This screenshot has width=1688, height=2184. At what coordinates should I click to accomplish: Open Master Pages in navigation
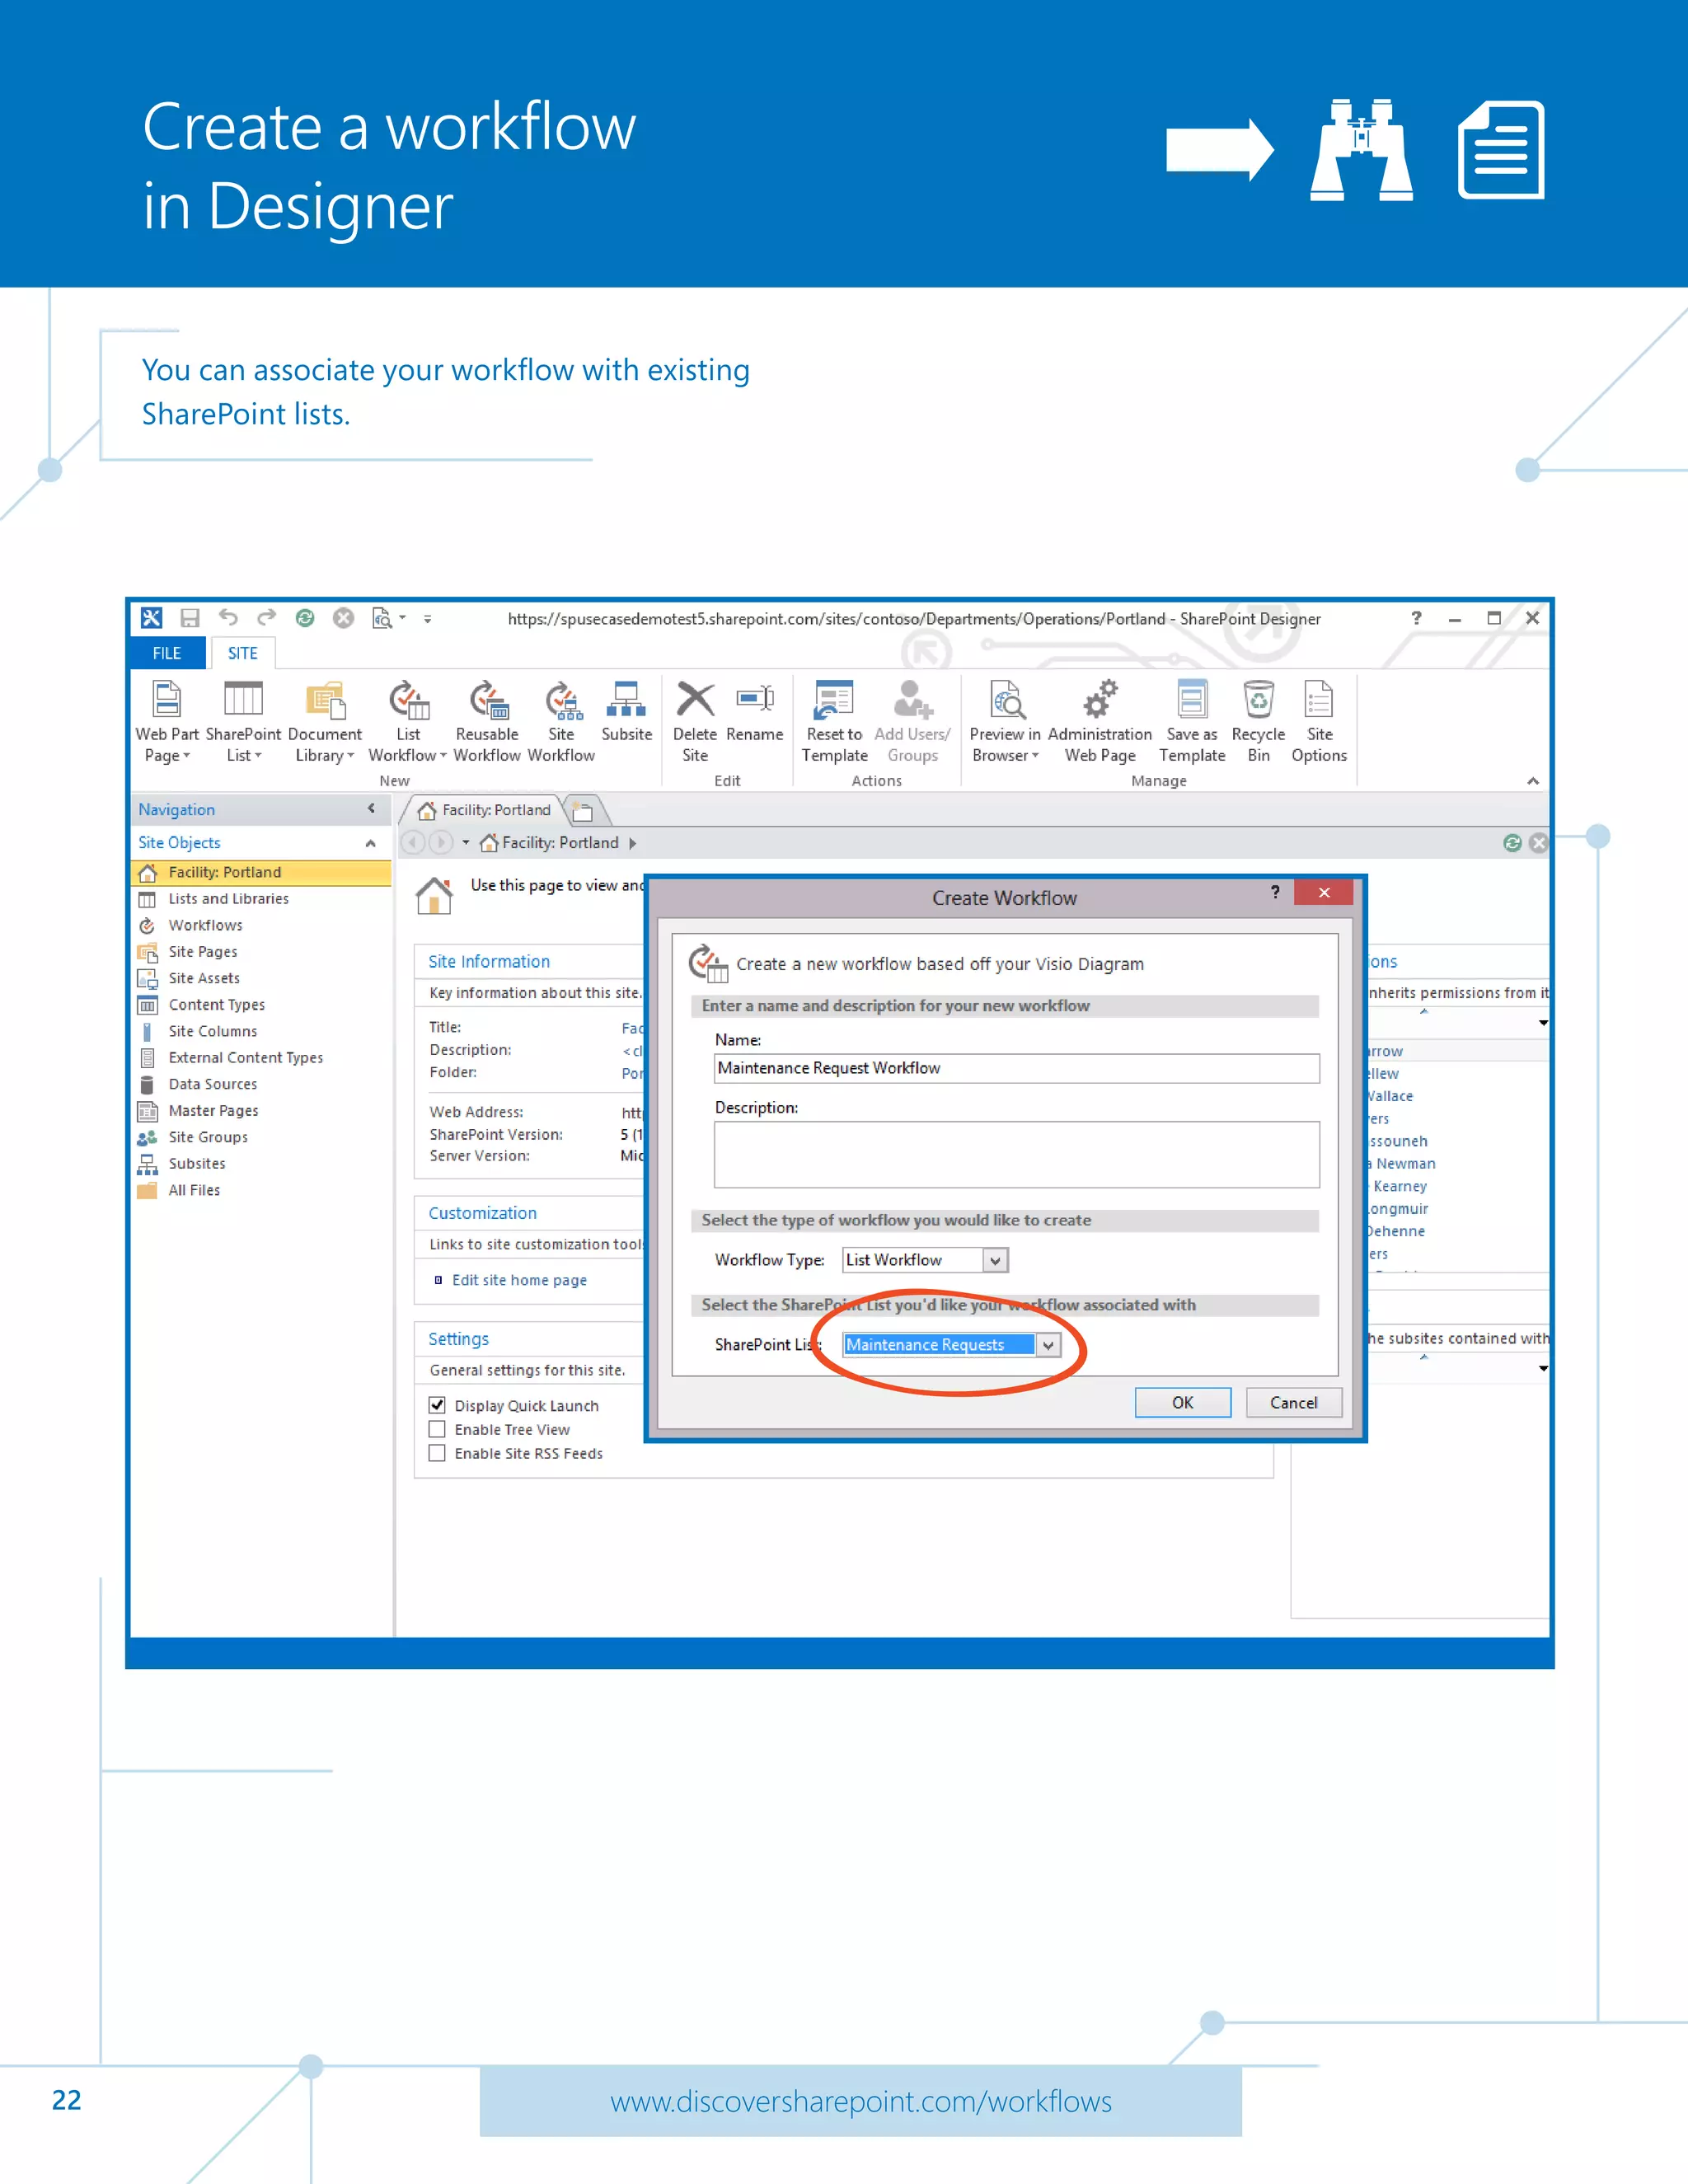213,1111
